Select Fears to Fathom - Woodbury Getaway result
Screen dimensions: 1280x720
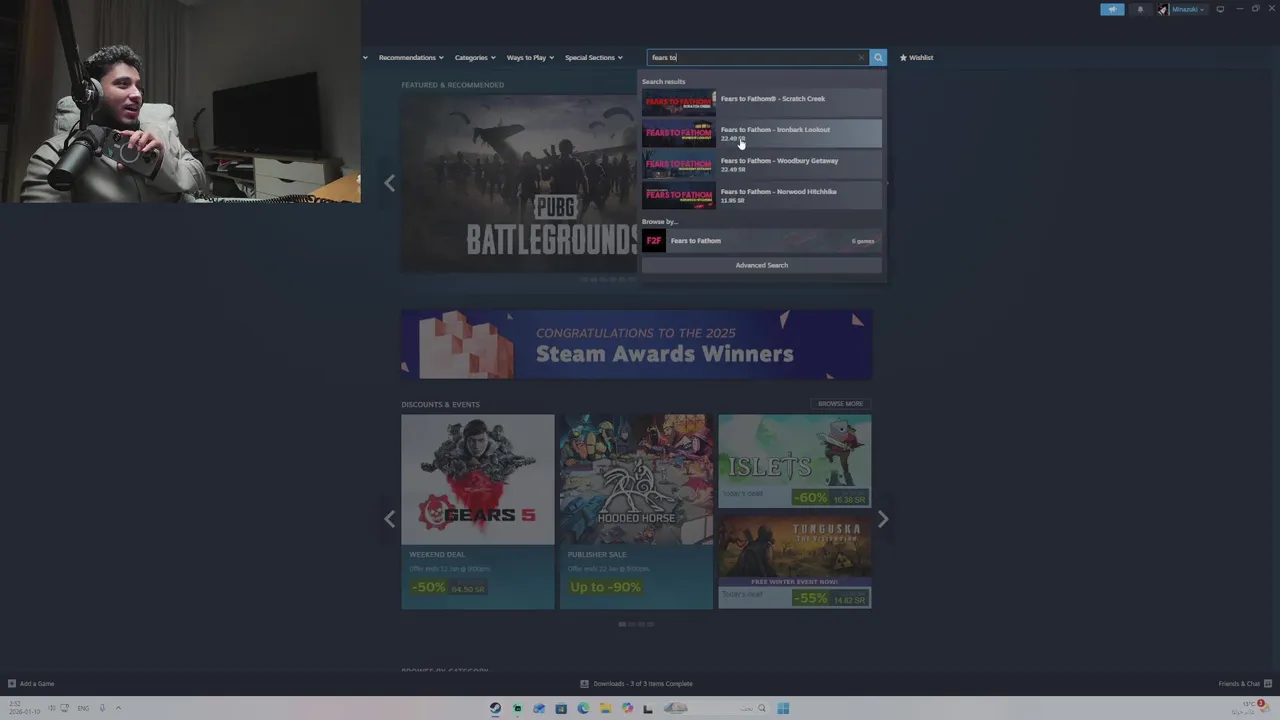coord(762,164)
